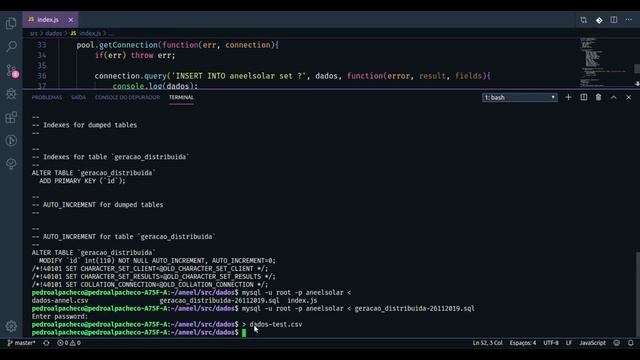Kill terminal with trash icon
The height and width of the screenshot is (360, 640).
click(x=598, y=98)
